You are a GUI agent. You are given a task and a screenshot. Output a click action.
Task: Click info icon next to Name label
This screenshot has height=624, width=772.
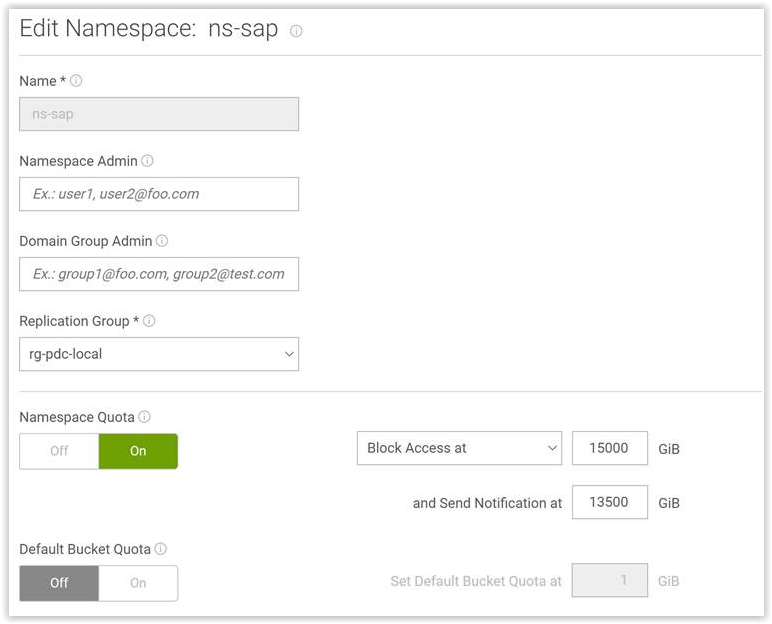coord(76,80)
